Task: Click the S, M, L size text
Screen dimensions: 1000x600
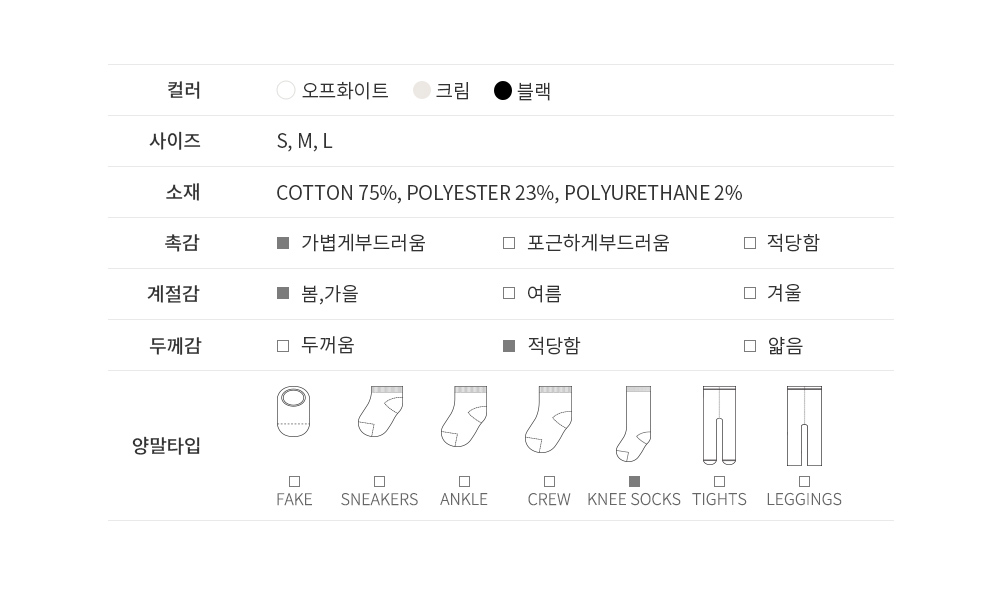Action: pos(304,141)
